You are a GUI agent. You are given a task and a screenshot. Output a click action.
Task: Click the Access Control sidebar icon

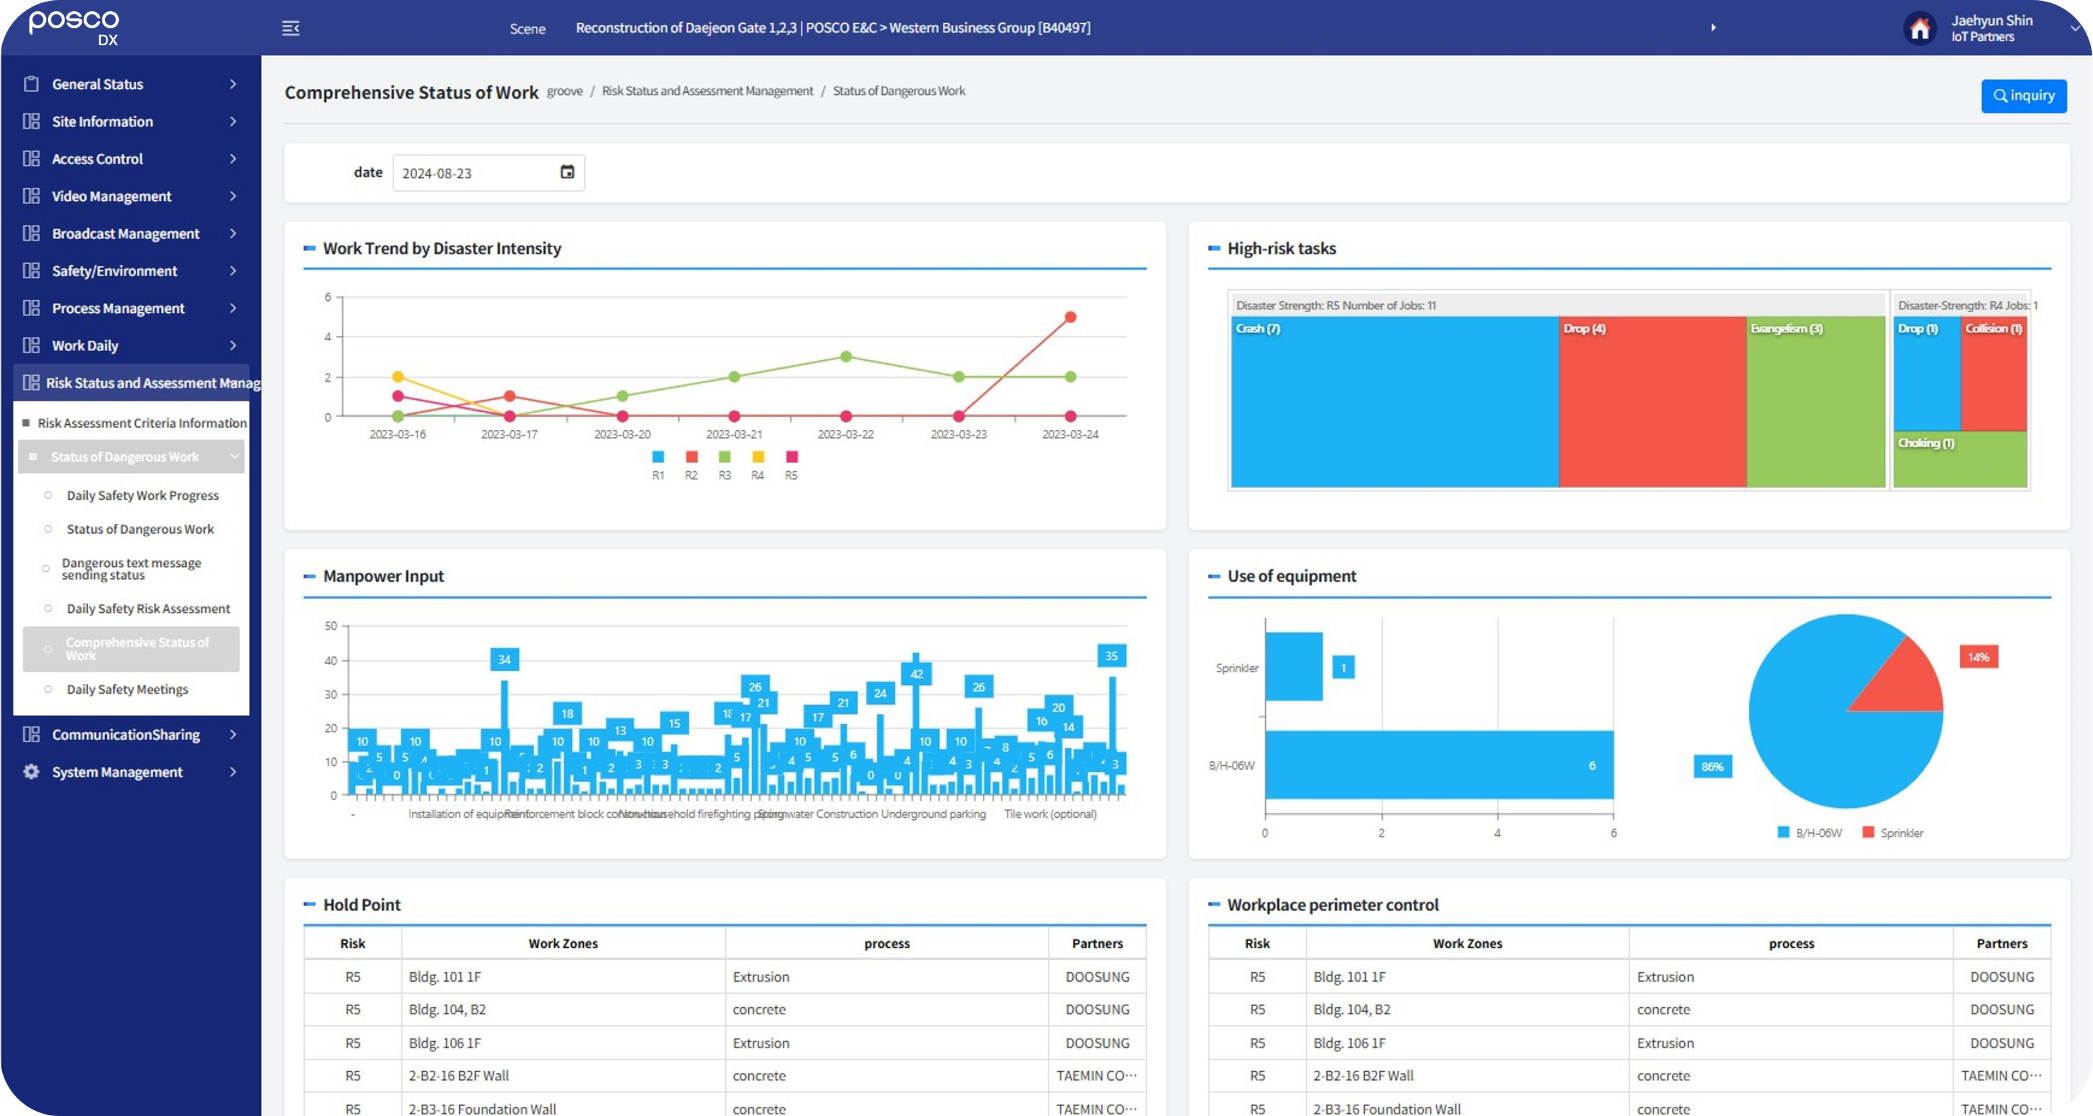point(31,158)
